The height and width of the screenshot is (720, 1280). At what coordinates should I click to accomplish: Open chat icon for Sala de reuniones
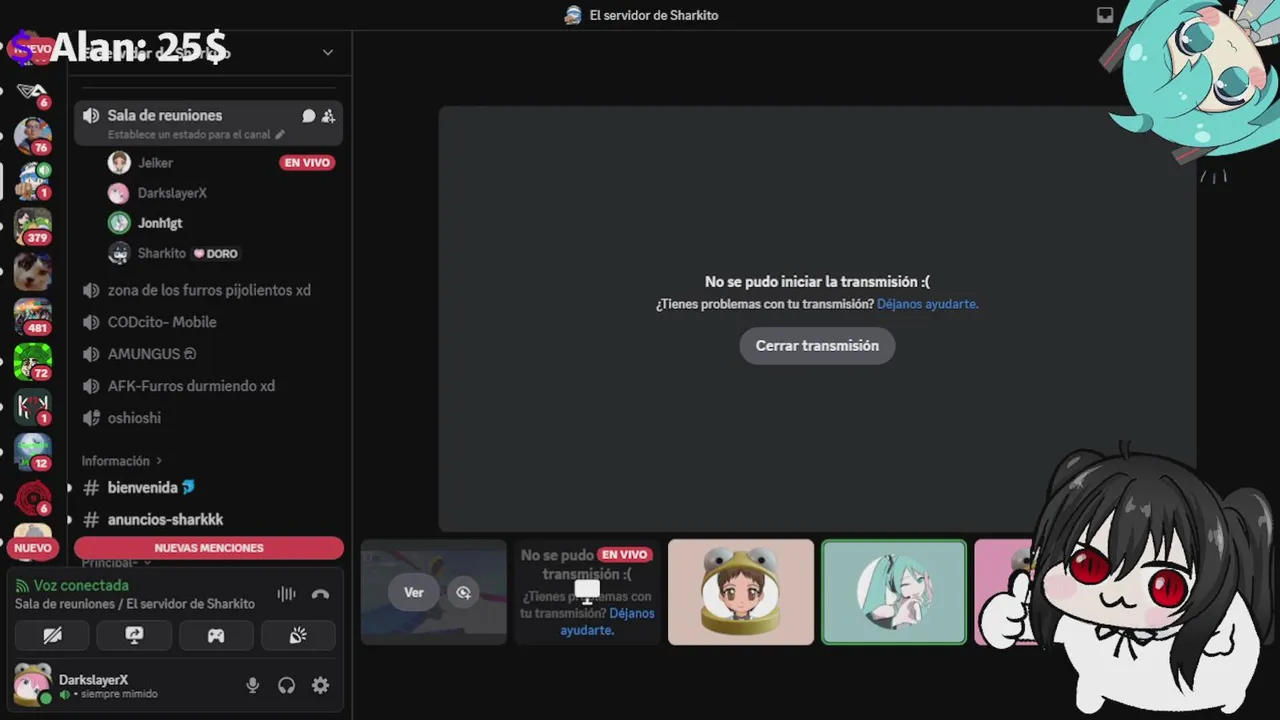(309, 116)
